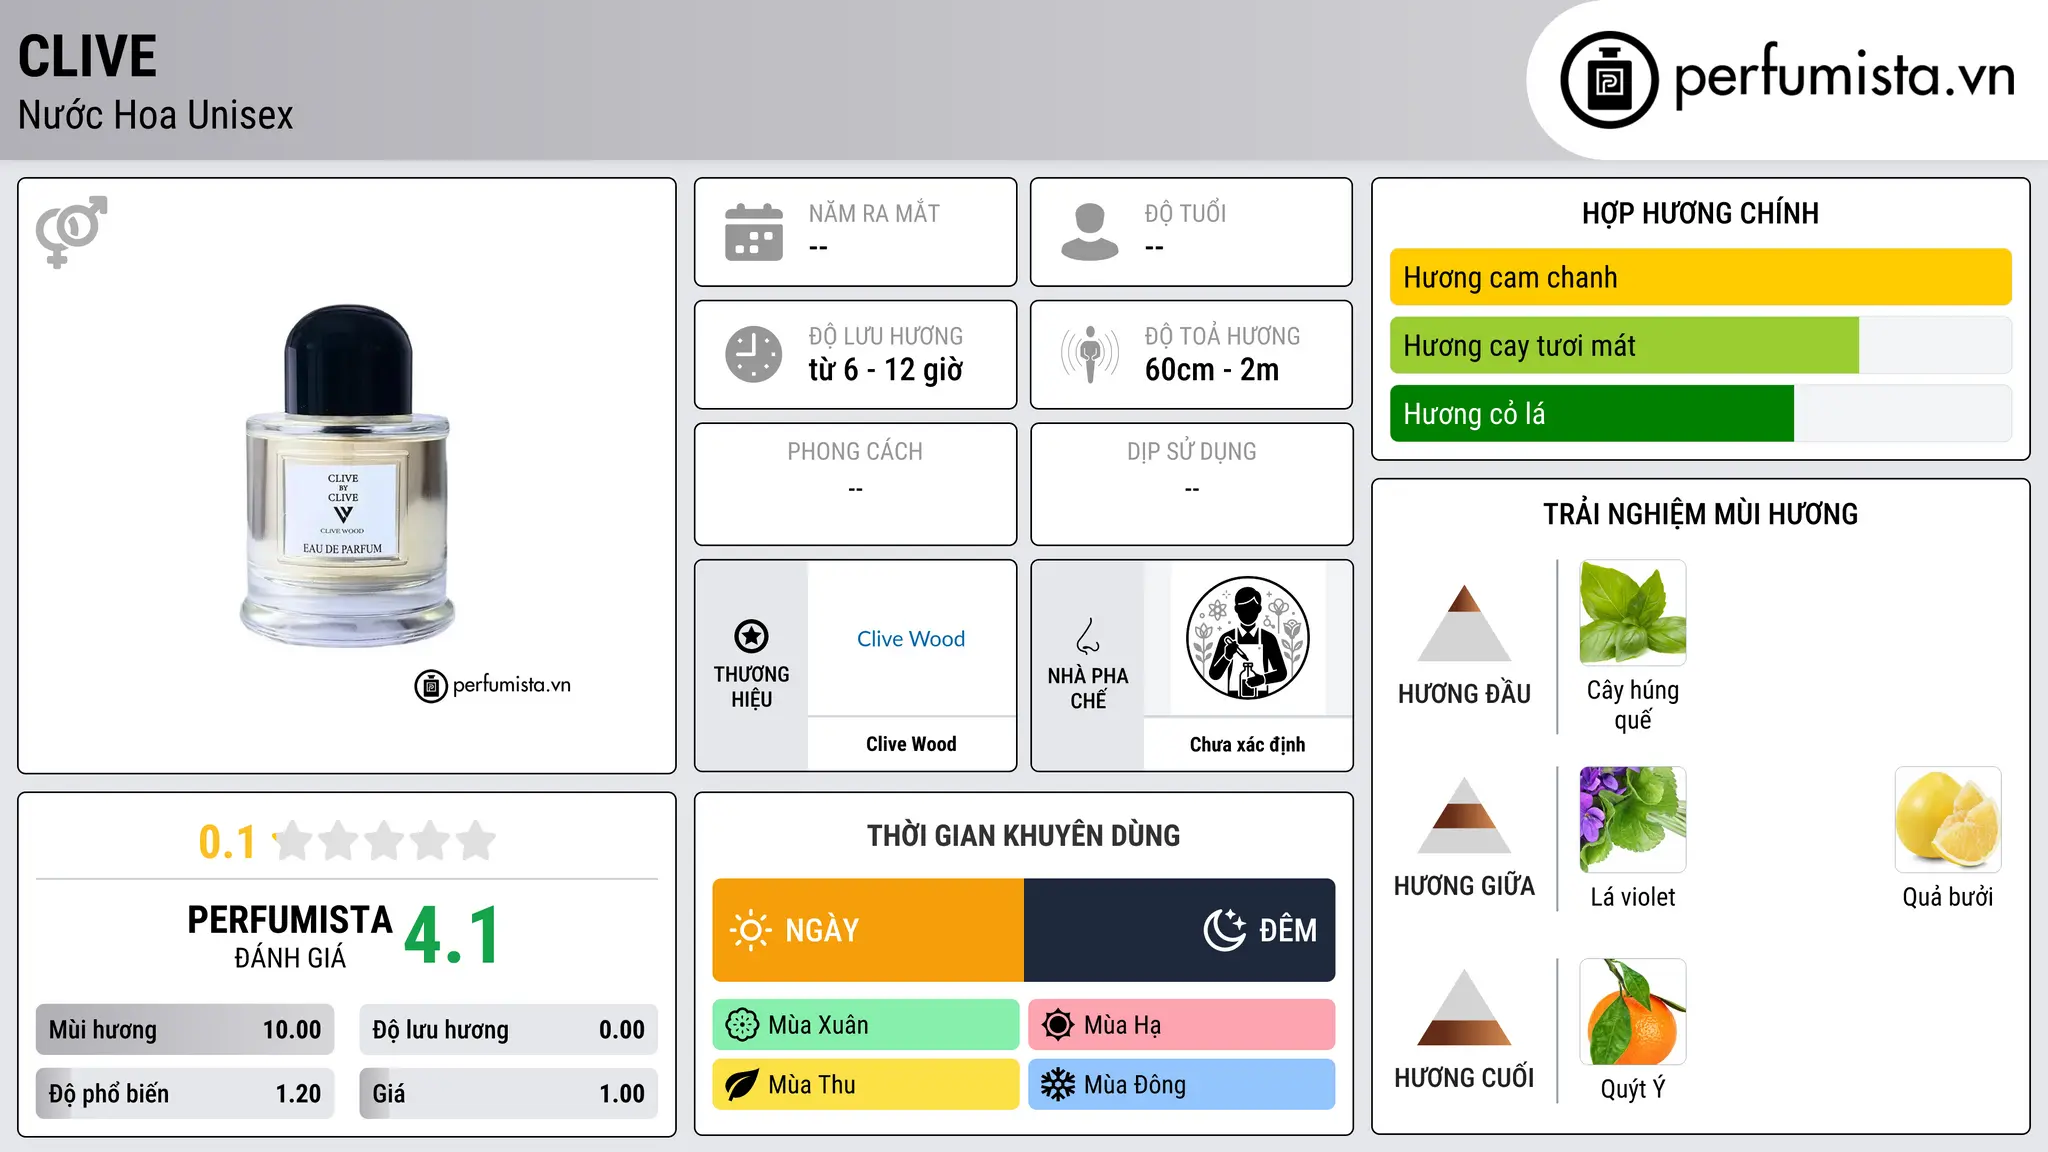Click the star rating icons next to 0.1
This screenshot has width=2048, height=1152.
tap(385, 841)
